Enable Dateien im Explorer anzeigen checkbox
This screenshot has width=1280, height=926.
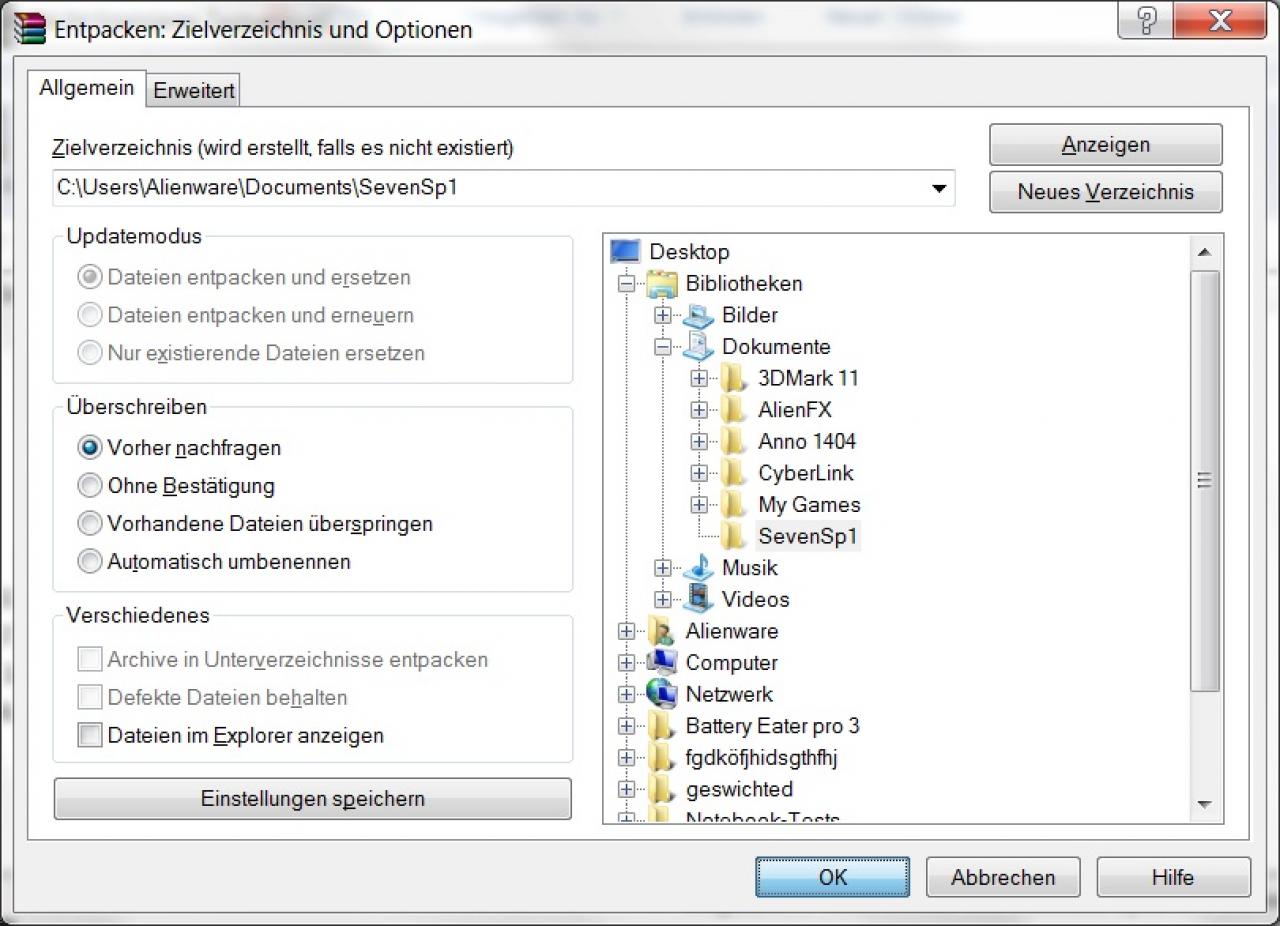pos(90,735)
